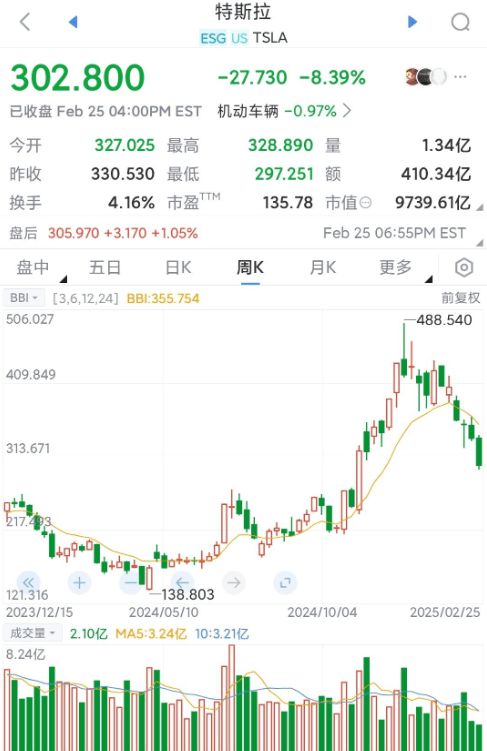This screenshot has width=487, height=751.
Task: Tap the BBI:355.754 value
Action: point(163,298)
